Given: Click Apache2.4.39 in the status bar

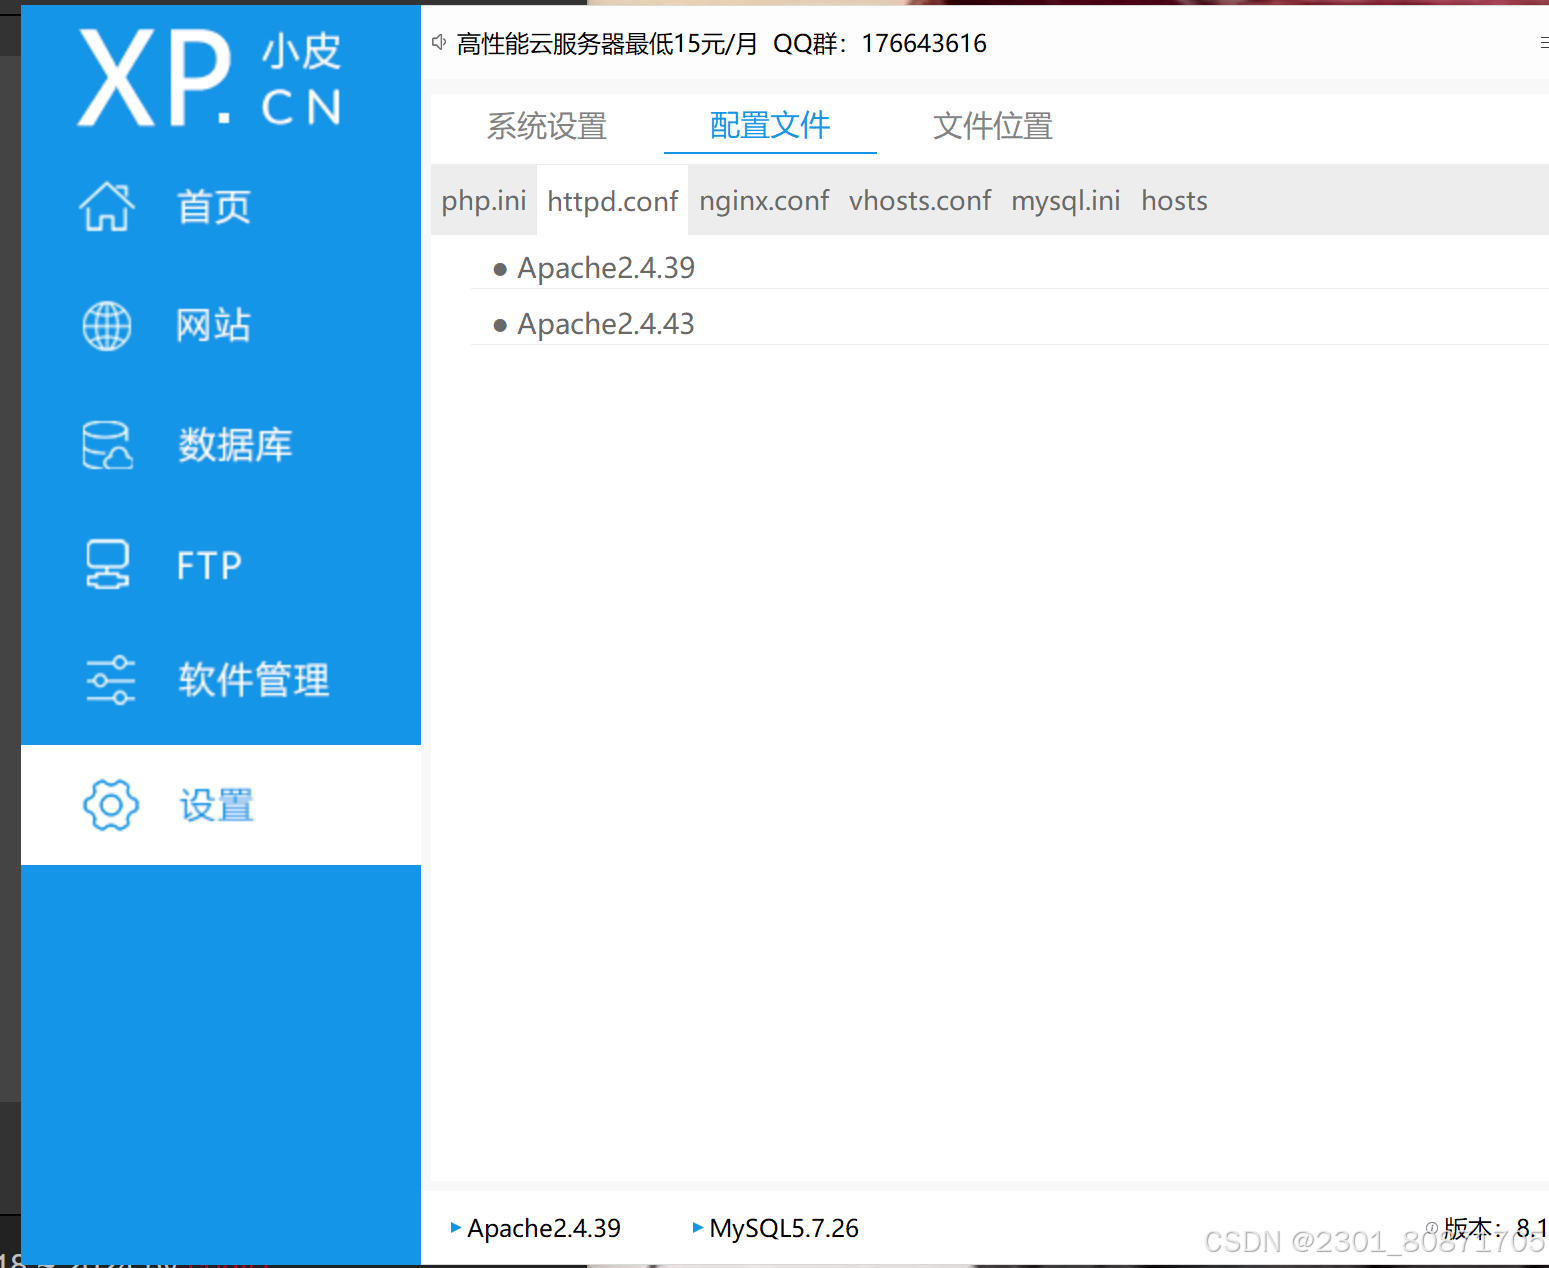Looking at the screenshot, I should (x=544, y=1228).
